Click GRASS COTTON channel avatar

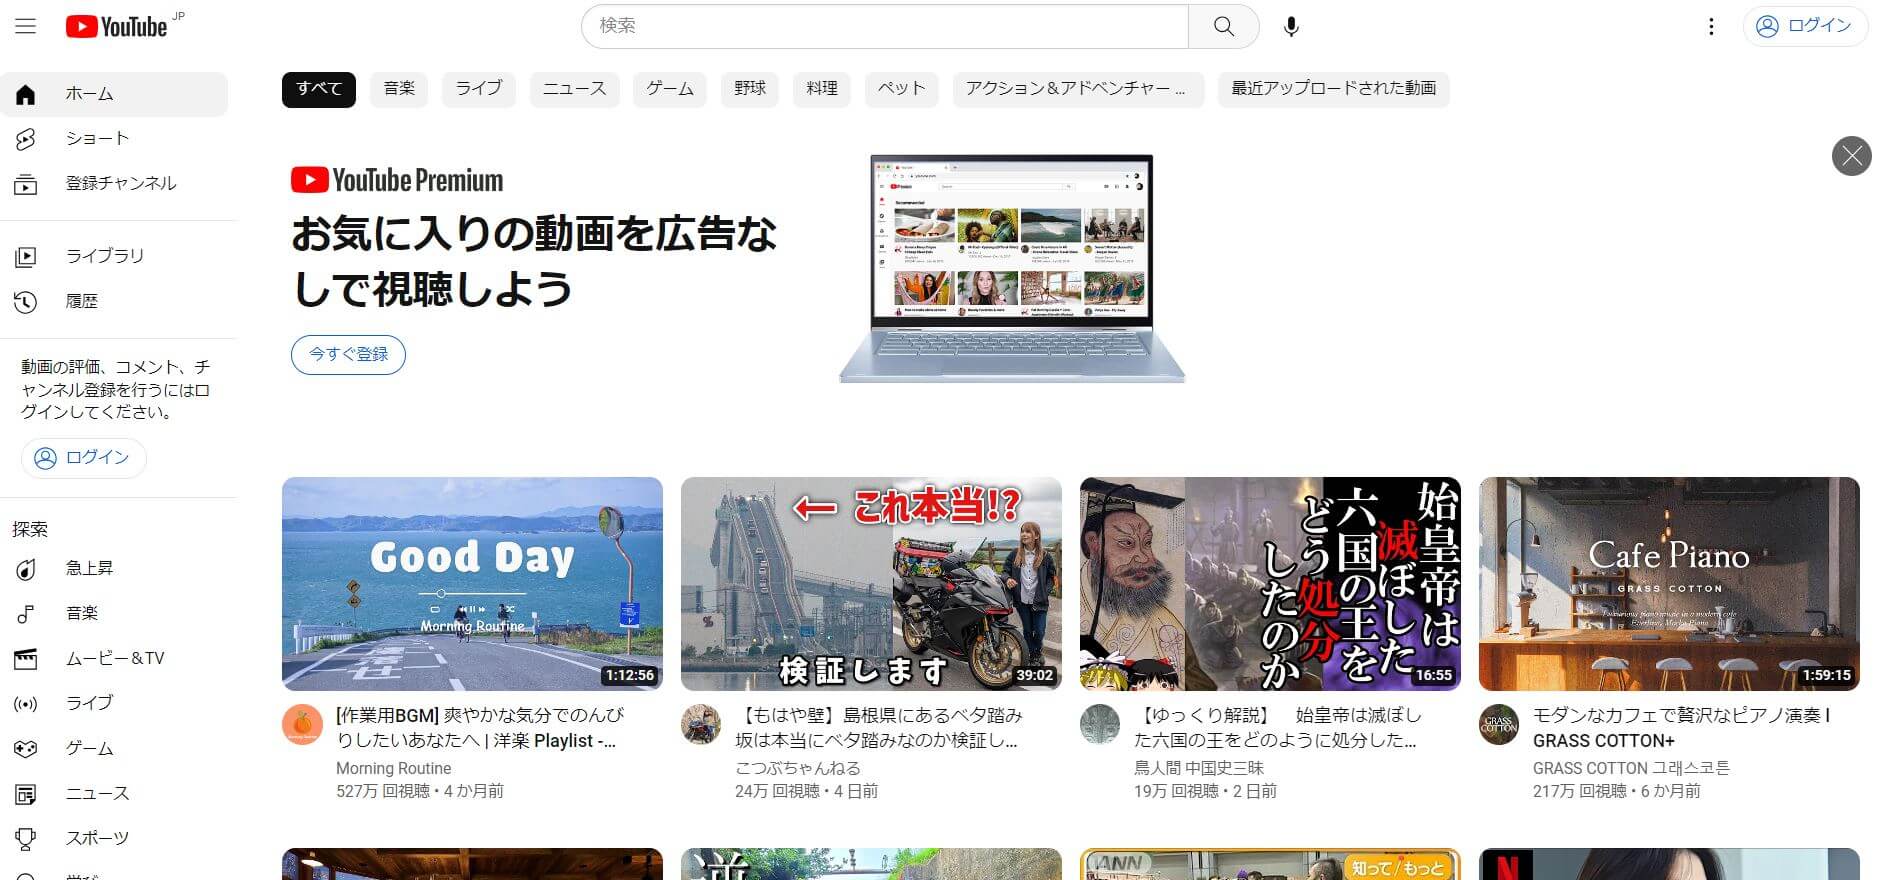click(x=1499, y=725)
